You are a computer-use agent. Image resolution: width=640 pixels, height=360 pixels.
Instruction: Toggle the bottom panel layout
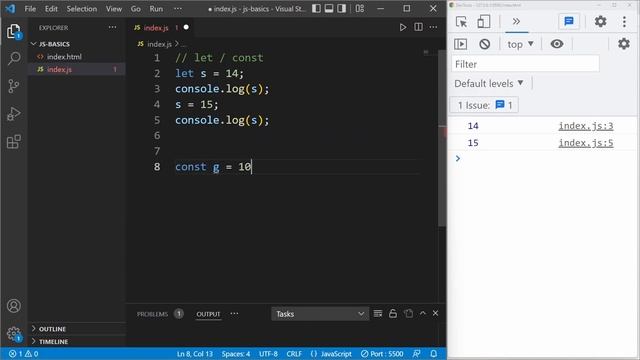click(329, 9)
